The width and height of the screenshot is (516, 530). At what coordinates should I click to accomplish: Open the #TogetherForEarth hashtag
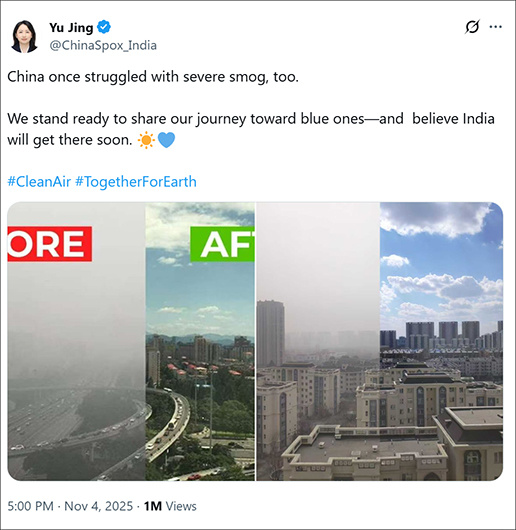136,182
